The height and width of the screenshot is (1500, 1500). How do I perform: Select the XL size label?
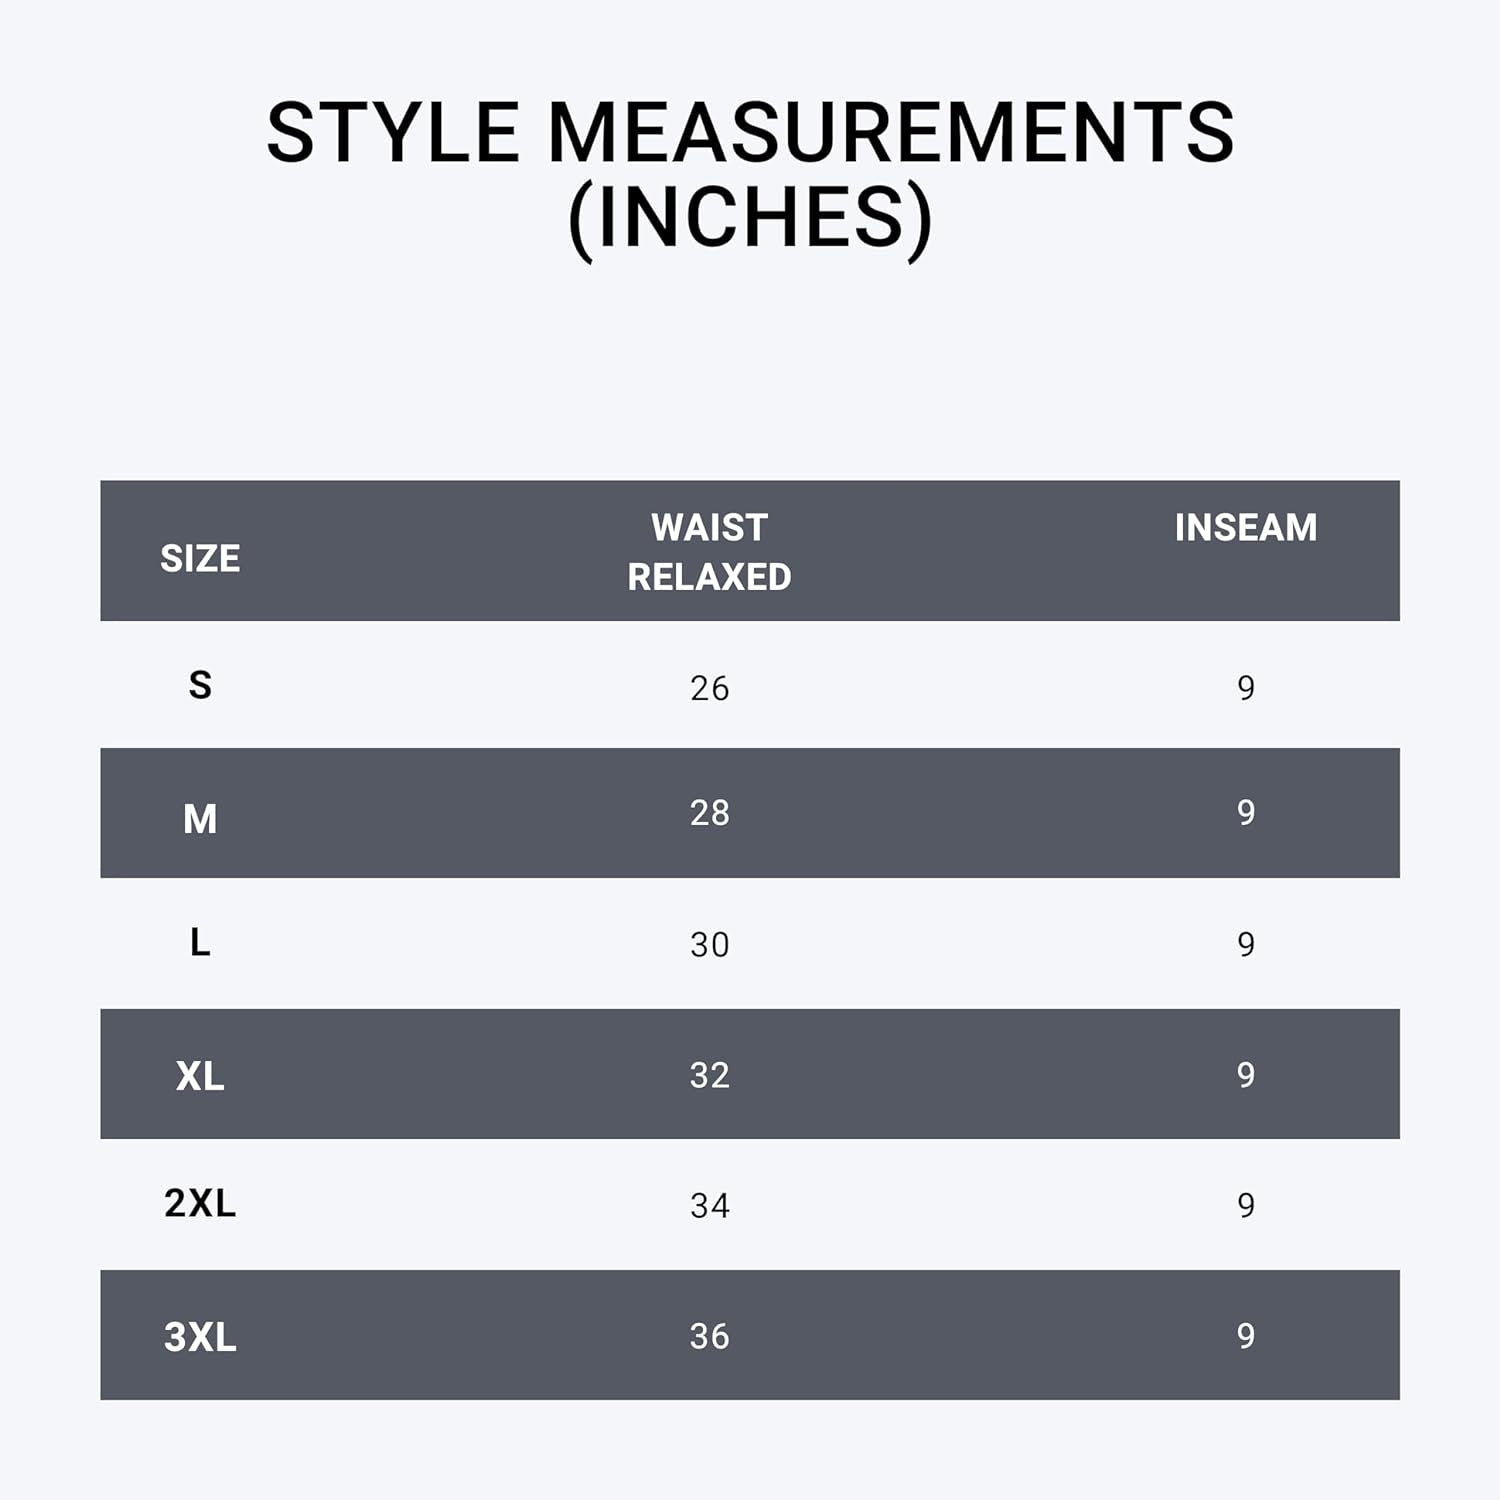pos(200,1076)
